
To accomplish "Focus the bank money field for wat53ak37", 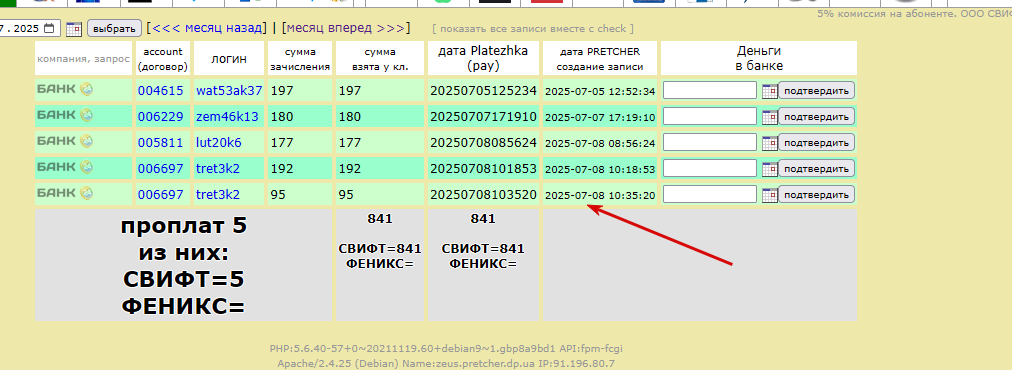I will (710, 90).
